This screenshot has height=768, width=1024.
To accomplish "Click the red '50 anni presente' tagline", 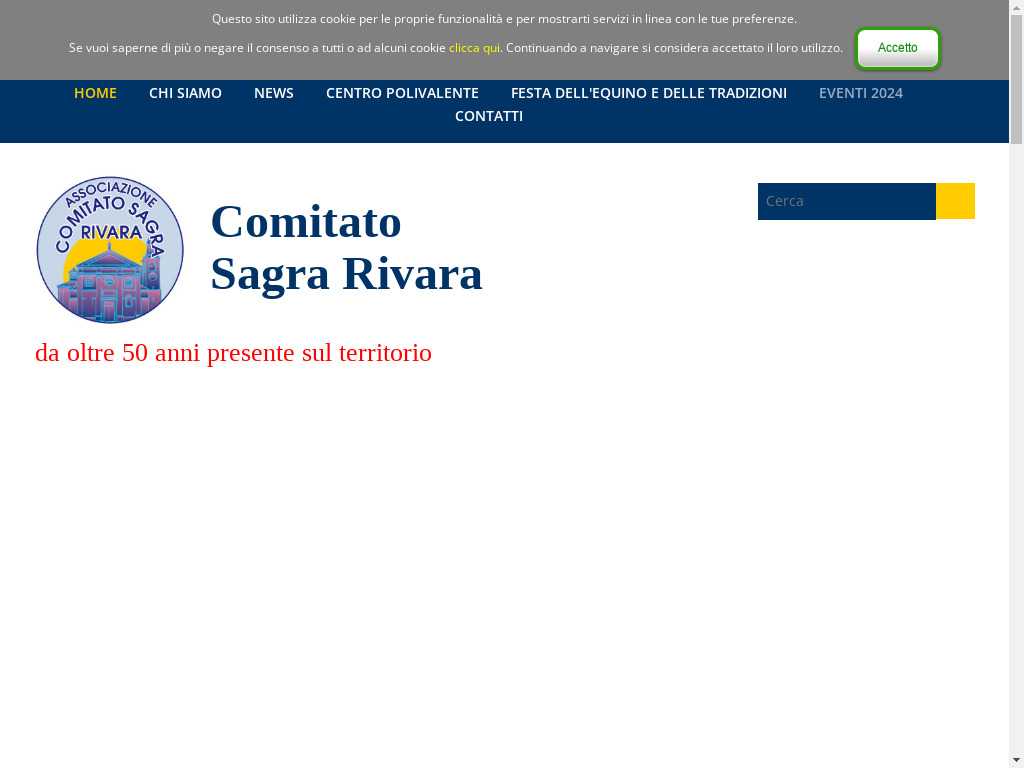I will pos(233,353).
